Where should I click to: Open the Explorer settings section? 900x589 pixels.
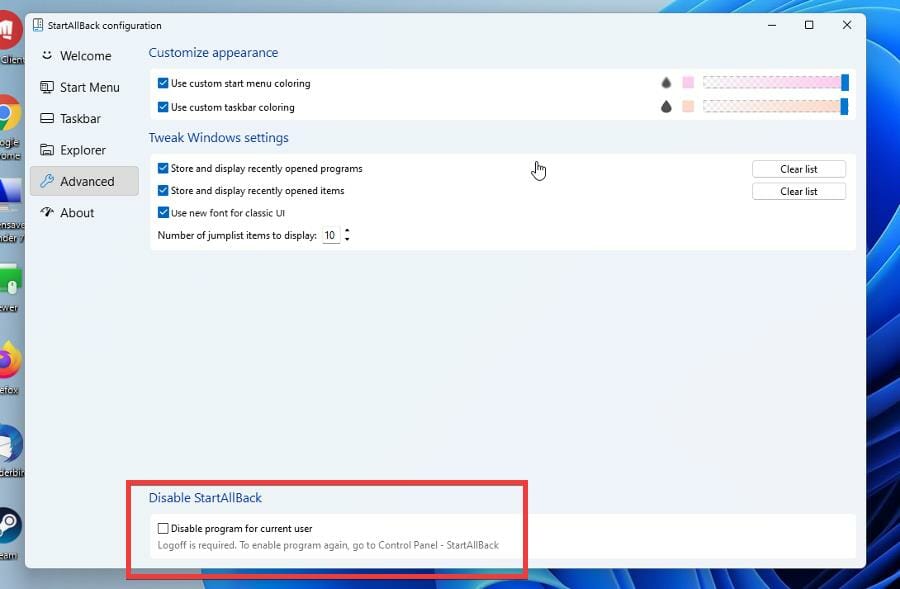(46, 150)
